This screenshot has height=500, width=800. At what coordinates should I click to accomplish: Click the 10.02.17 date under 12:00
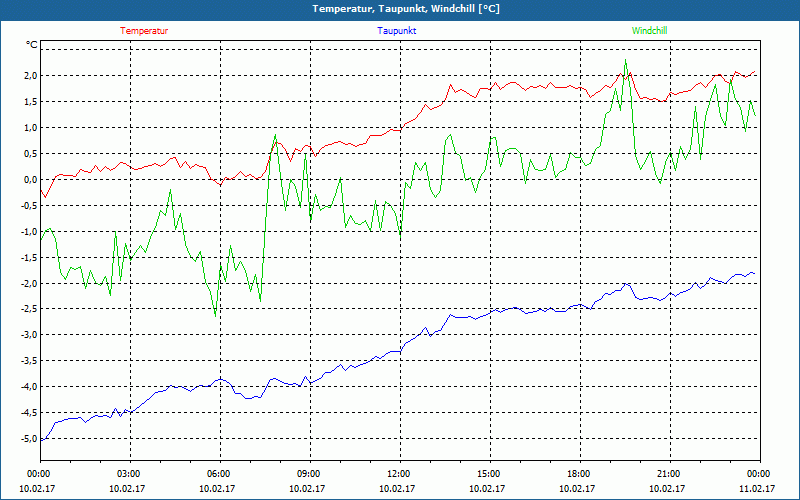pos(397,489)
